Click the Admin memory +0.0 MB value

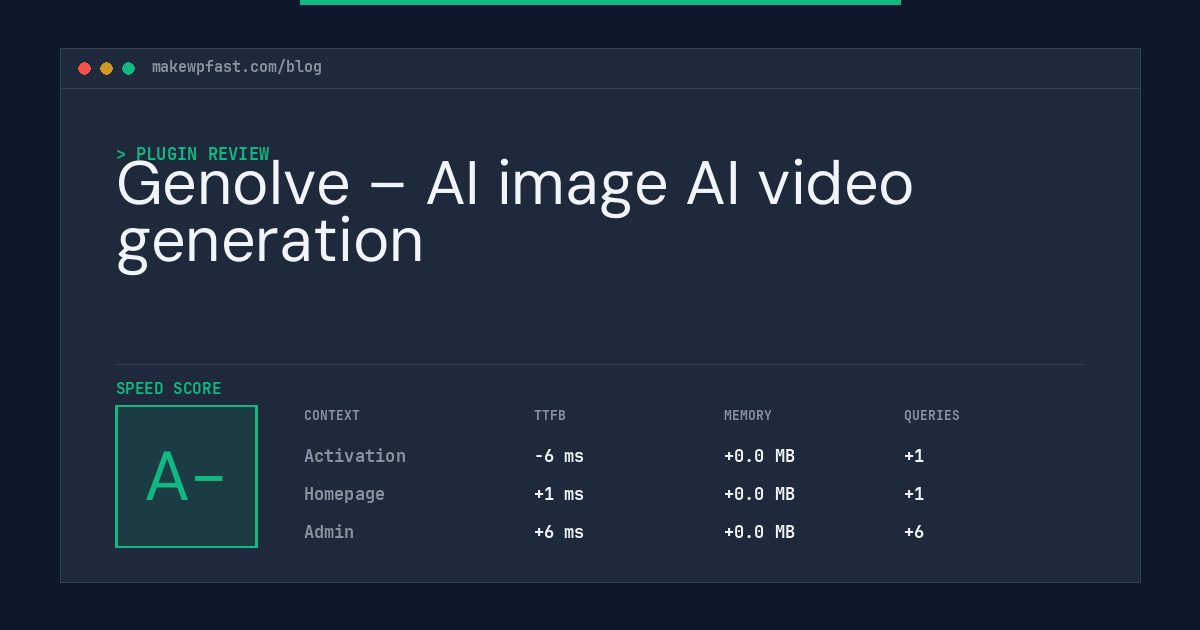759,532
